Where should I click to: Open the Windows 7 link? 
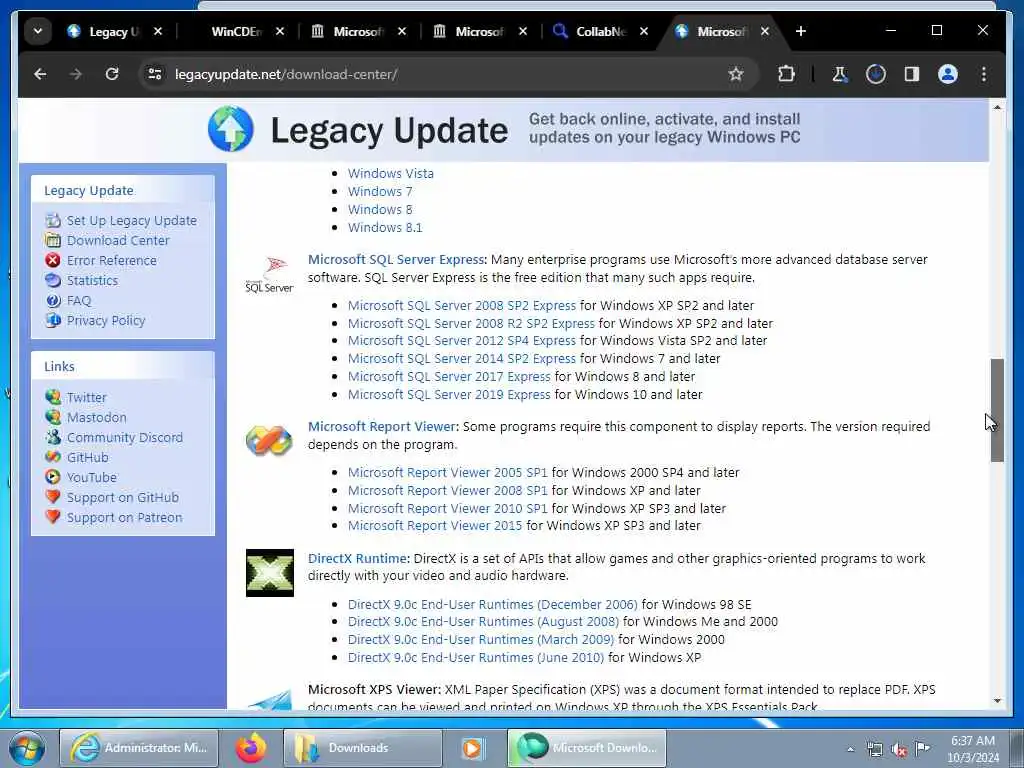point(380,191)
